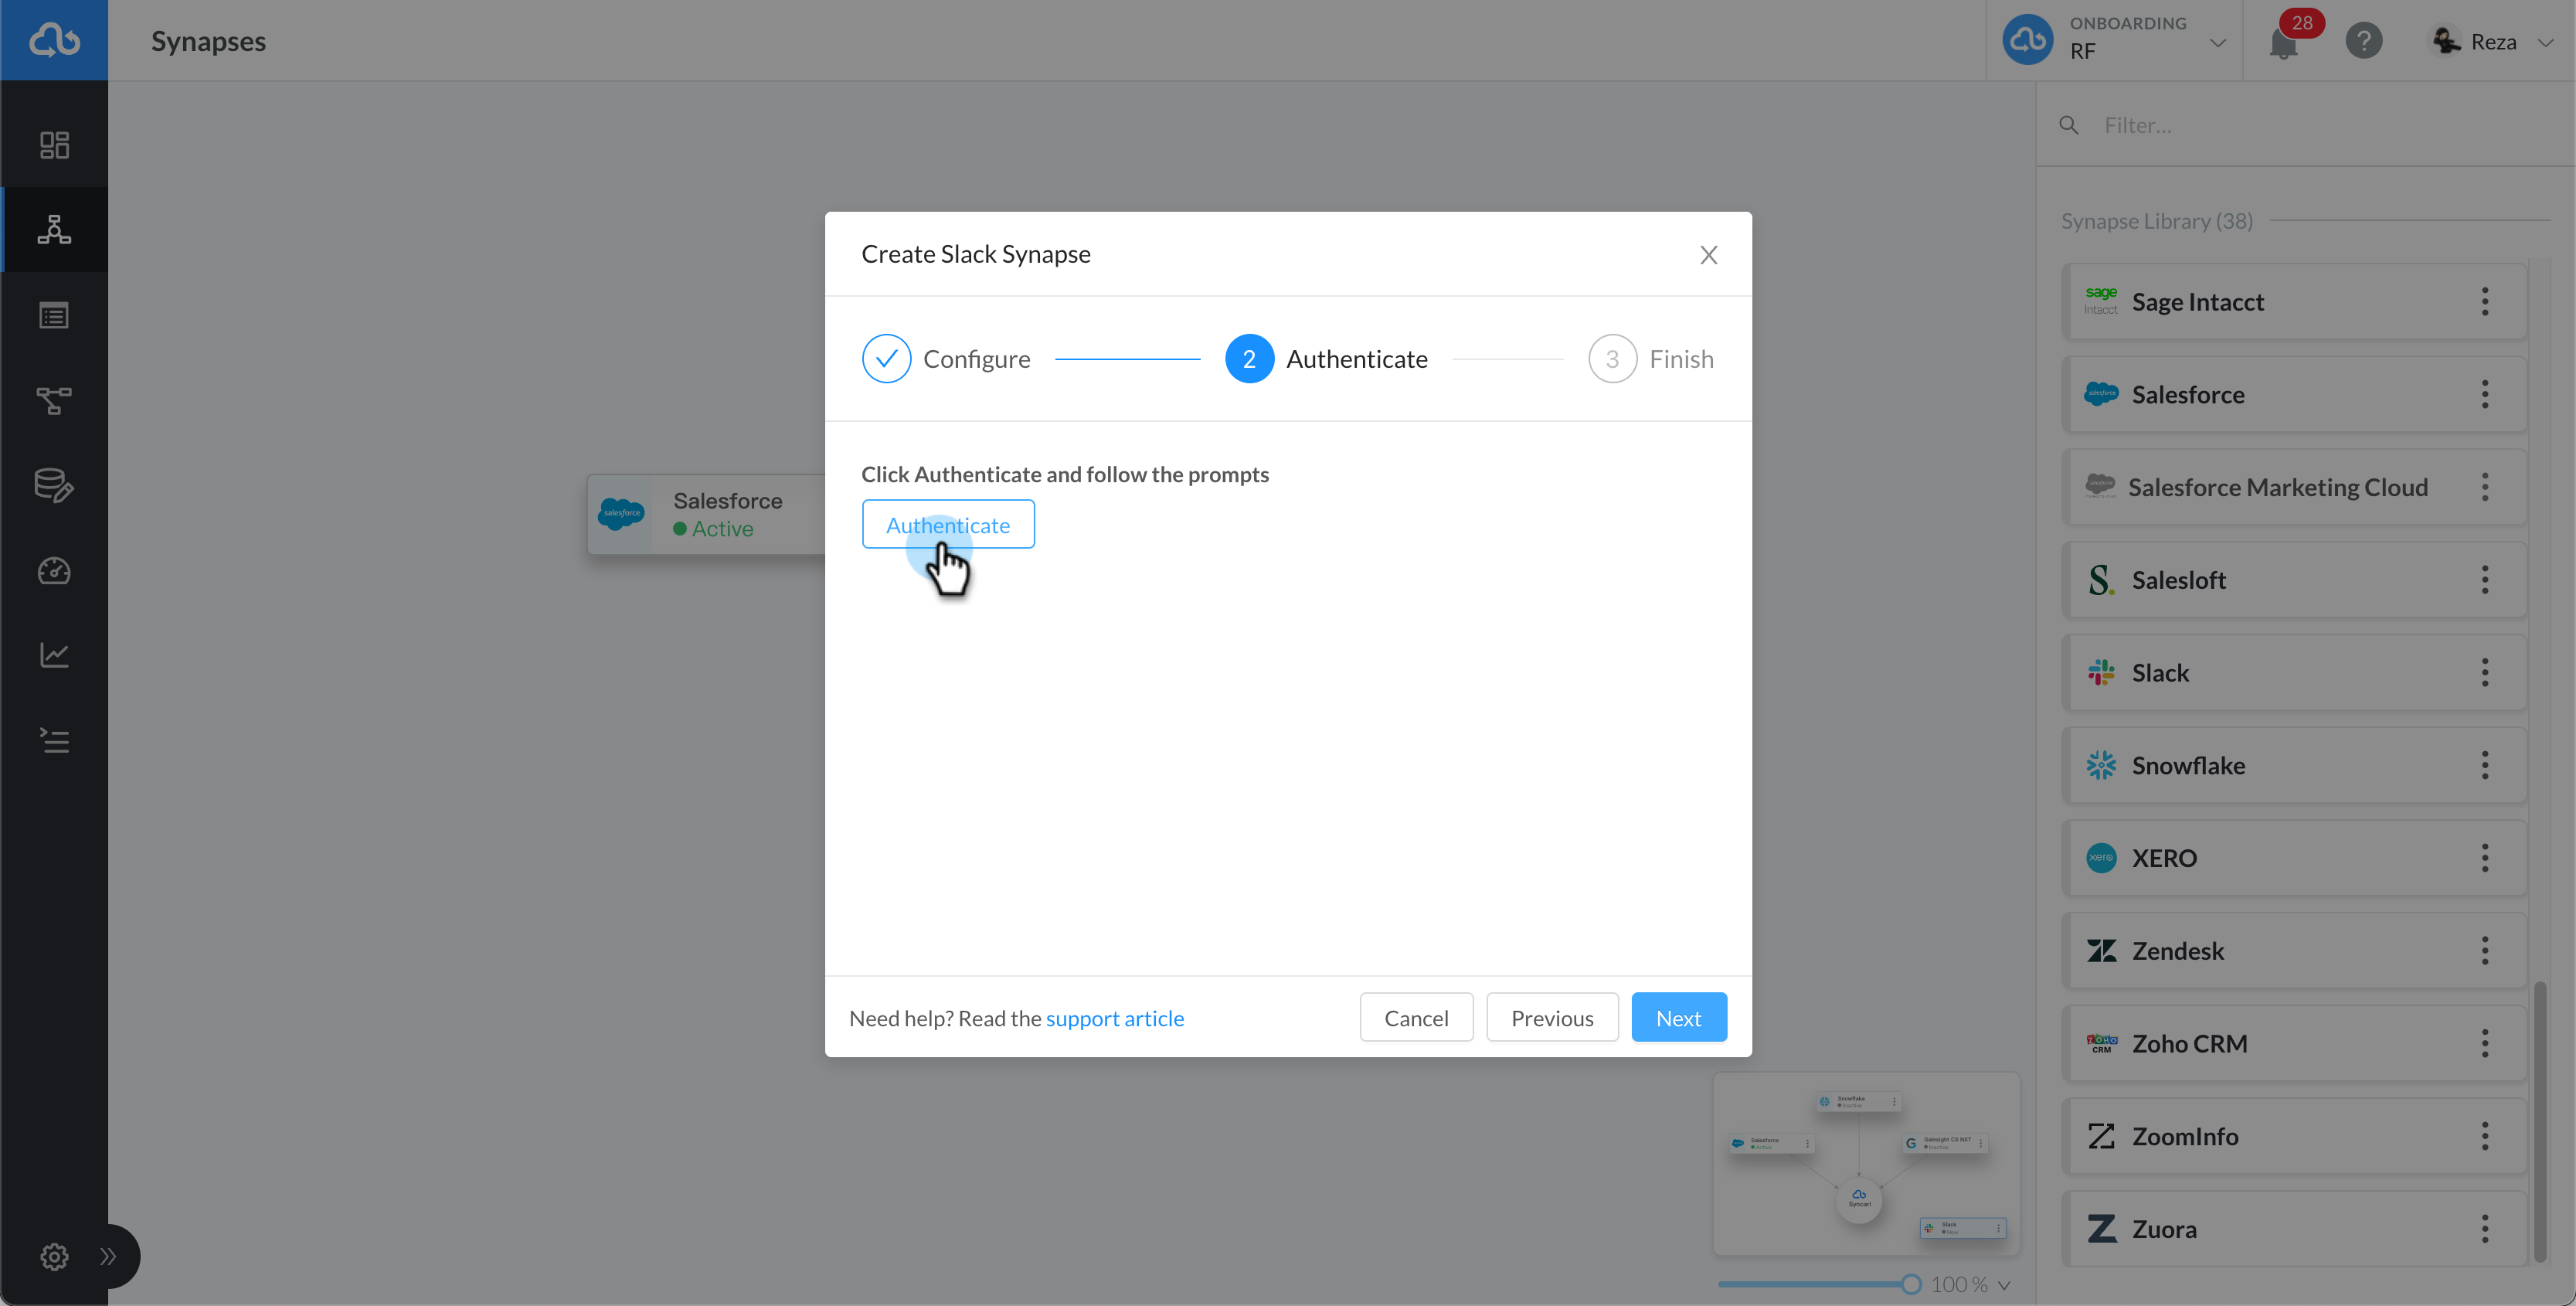The image size is (2576, 1306).
Task: Select the Salesloft synapse card
Action: pyautogui.click(x=2294, y=580)
